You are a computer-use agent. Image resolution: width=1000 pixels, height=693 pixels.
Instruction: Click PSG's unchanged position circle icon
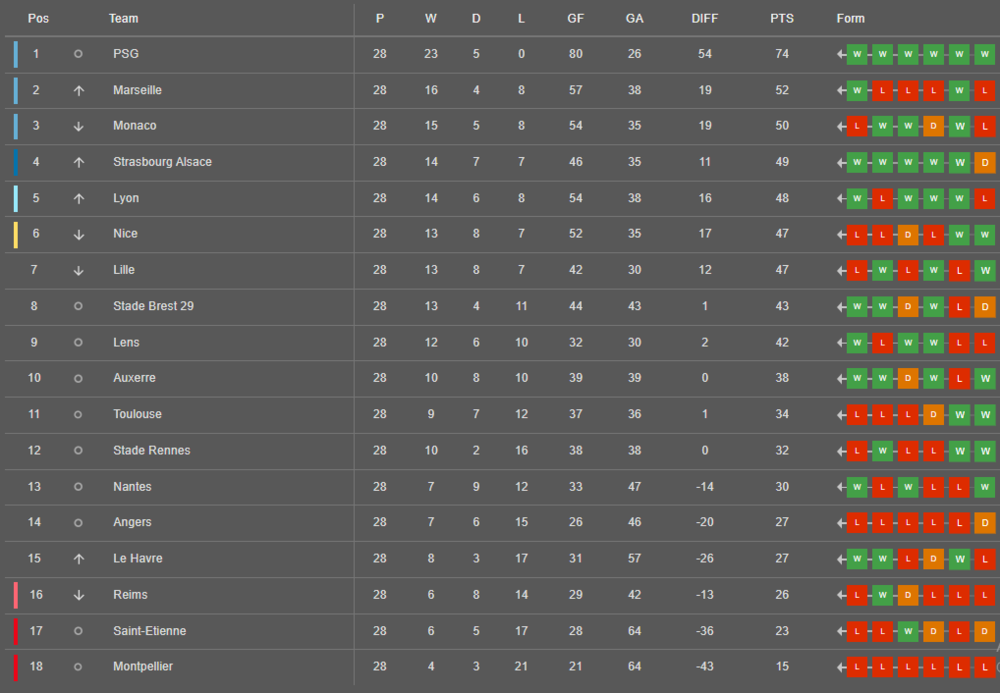(78, 54)
